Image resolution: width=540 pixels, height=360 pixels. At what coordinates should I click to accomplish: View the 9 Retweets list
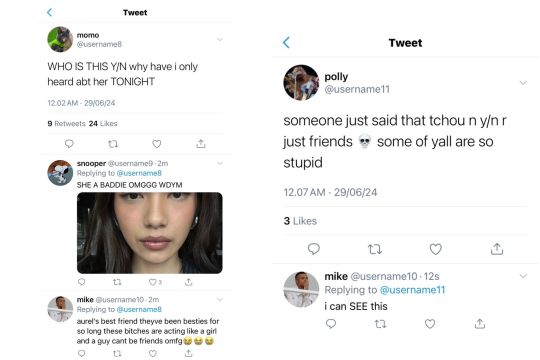pos(66,123)
